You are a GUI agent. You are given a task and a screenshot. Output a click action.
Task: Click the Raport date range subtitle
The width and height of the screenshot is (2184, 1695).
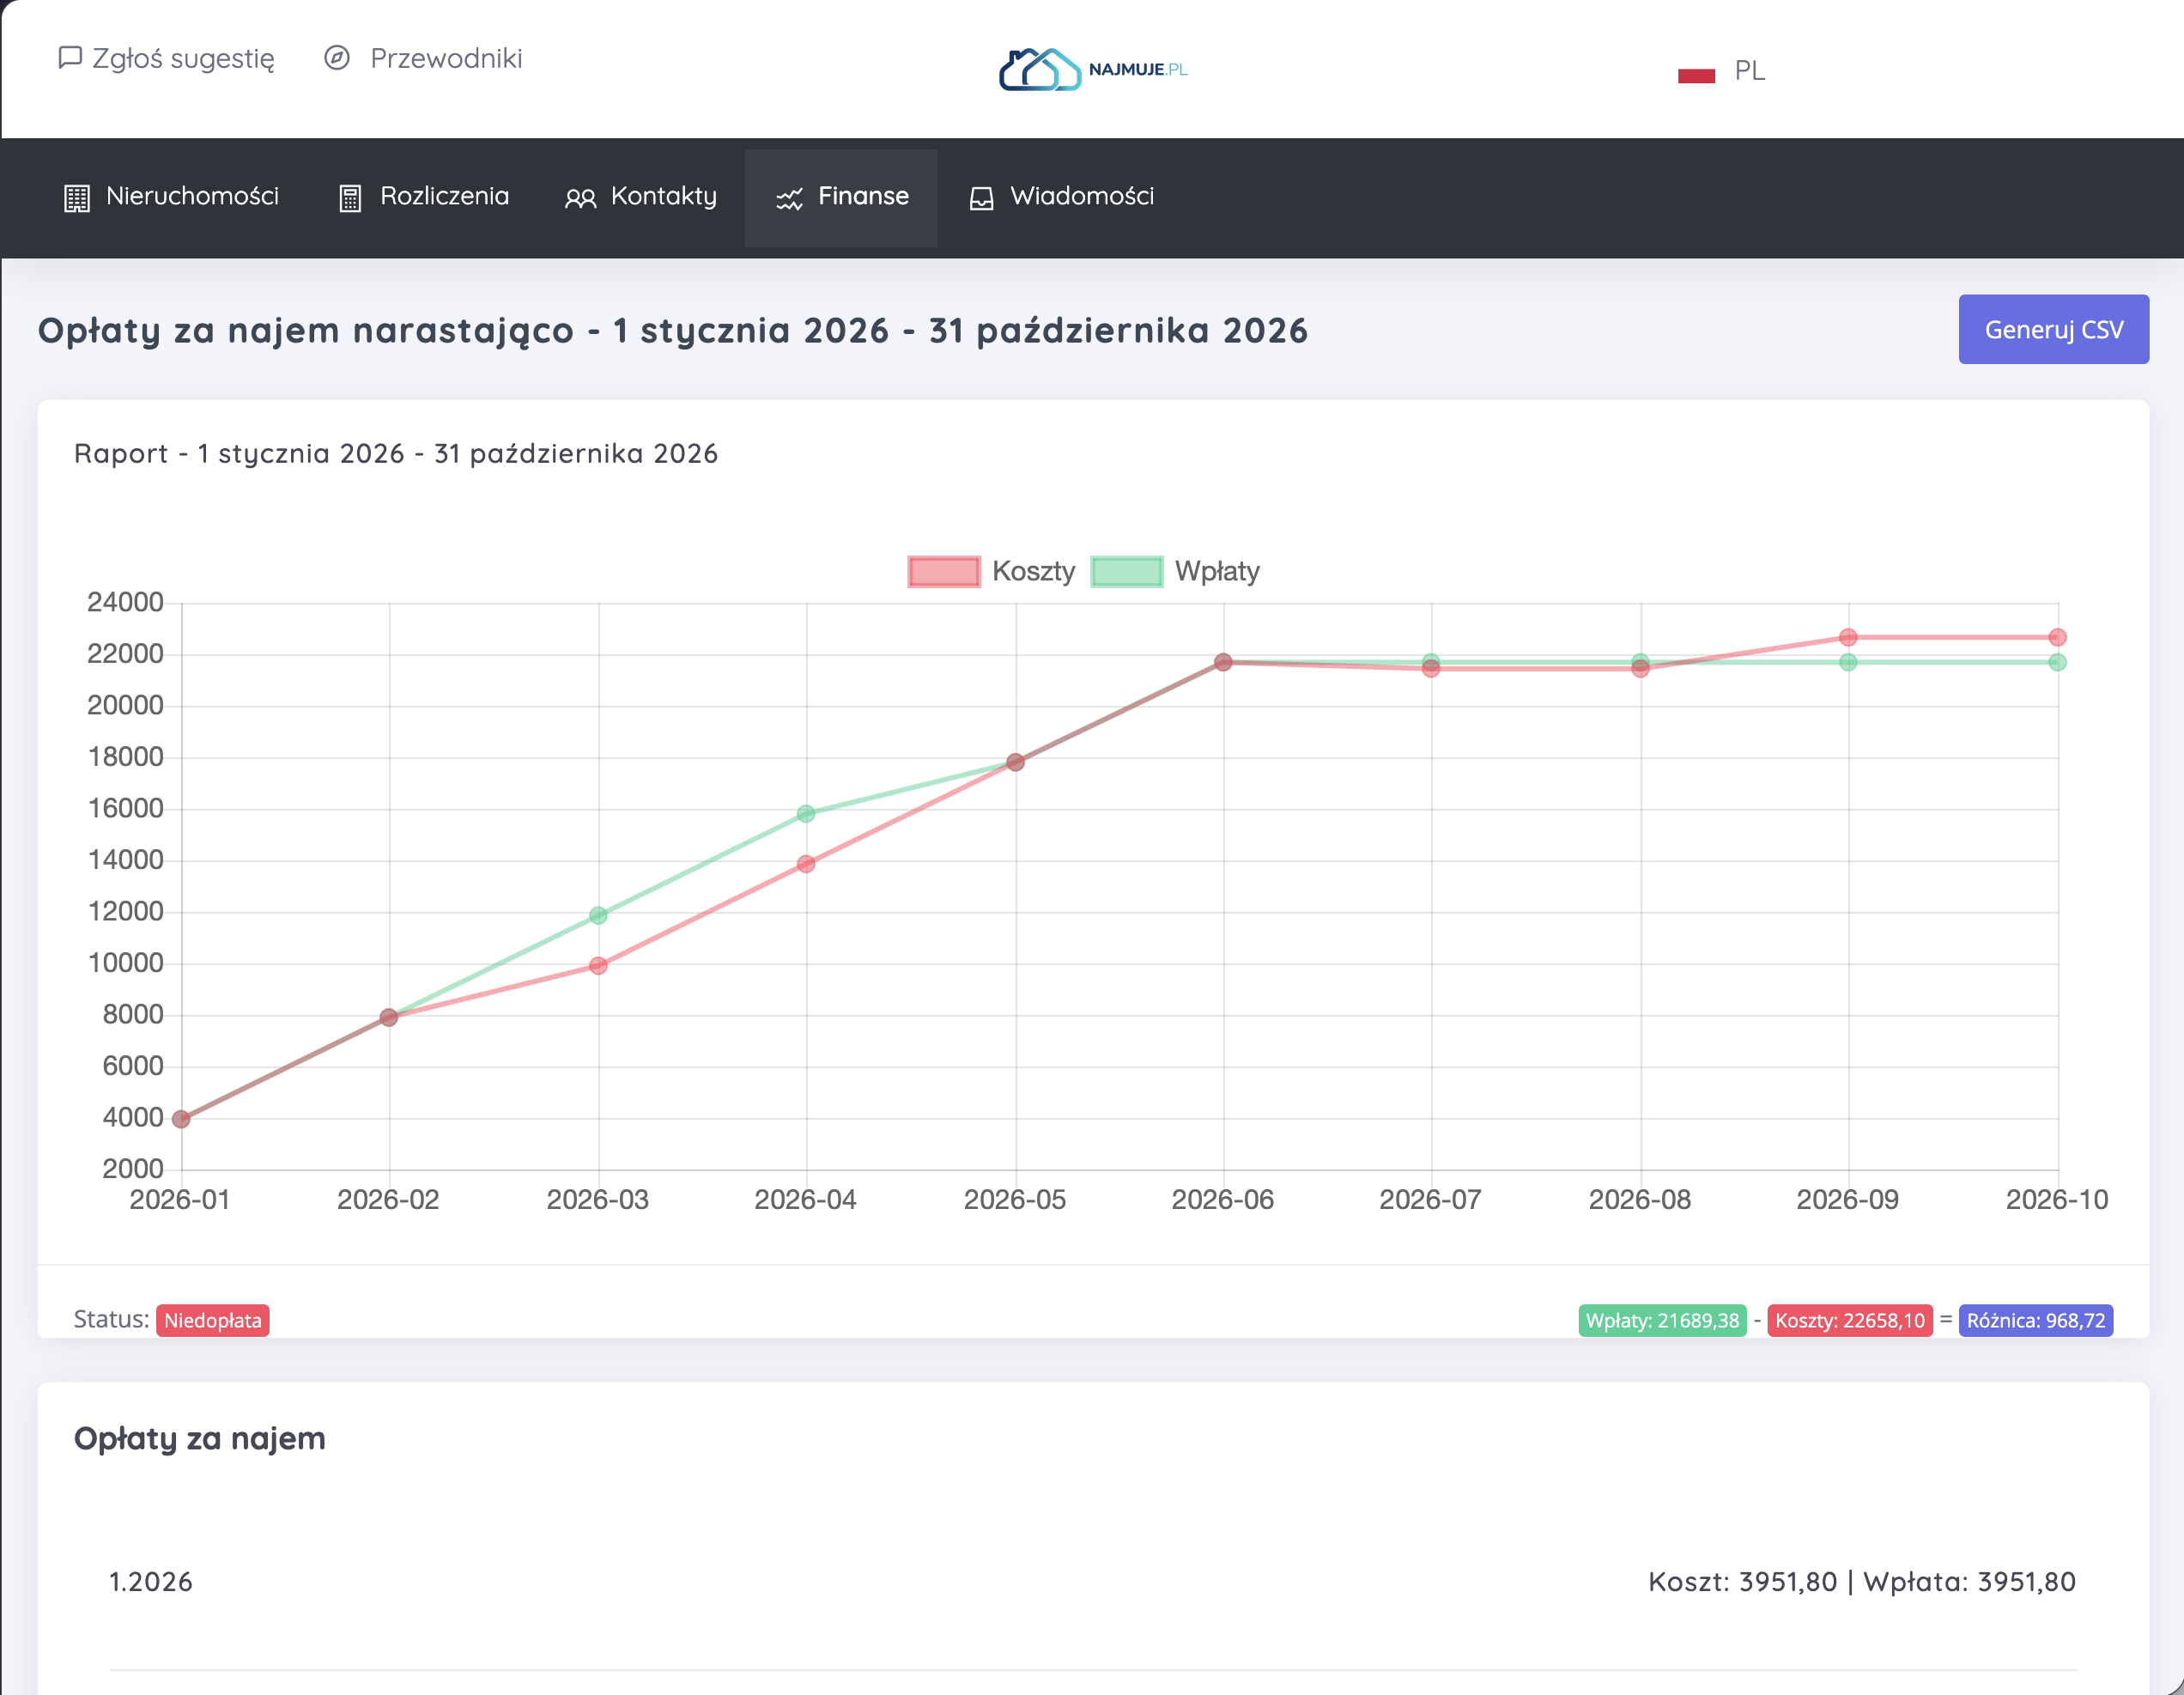396,453
